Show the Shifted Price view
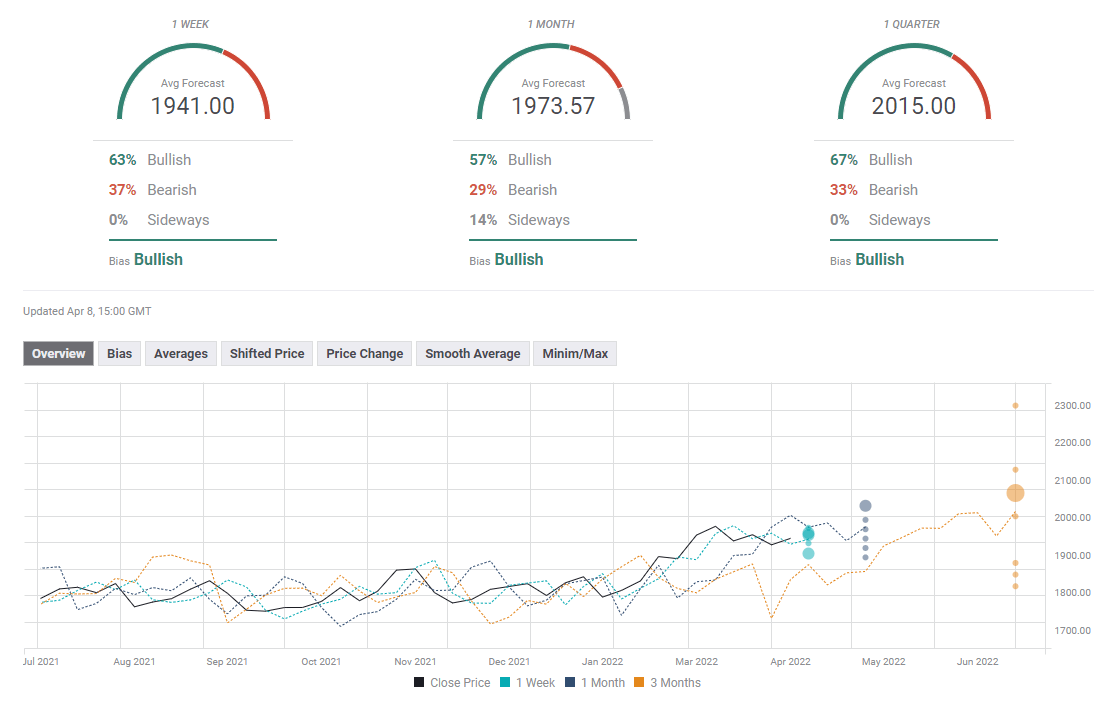The width and height of the screenshot is (1101, 702). click(267, 354)
